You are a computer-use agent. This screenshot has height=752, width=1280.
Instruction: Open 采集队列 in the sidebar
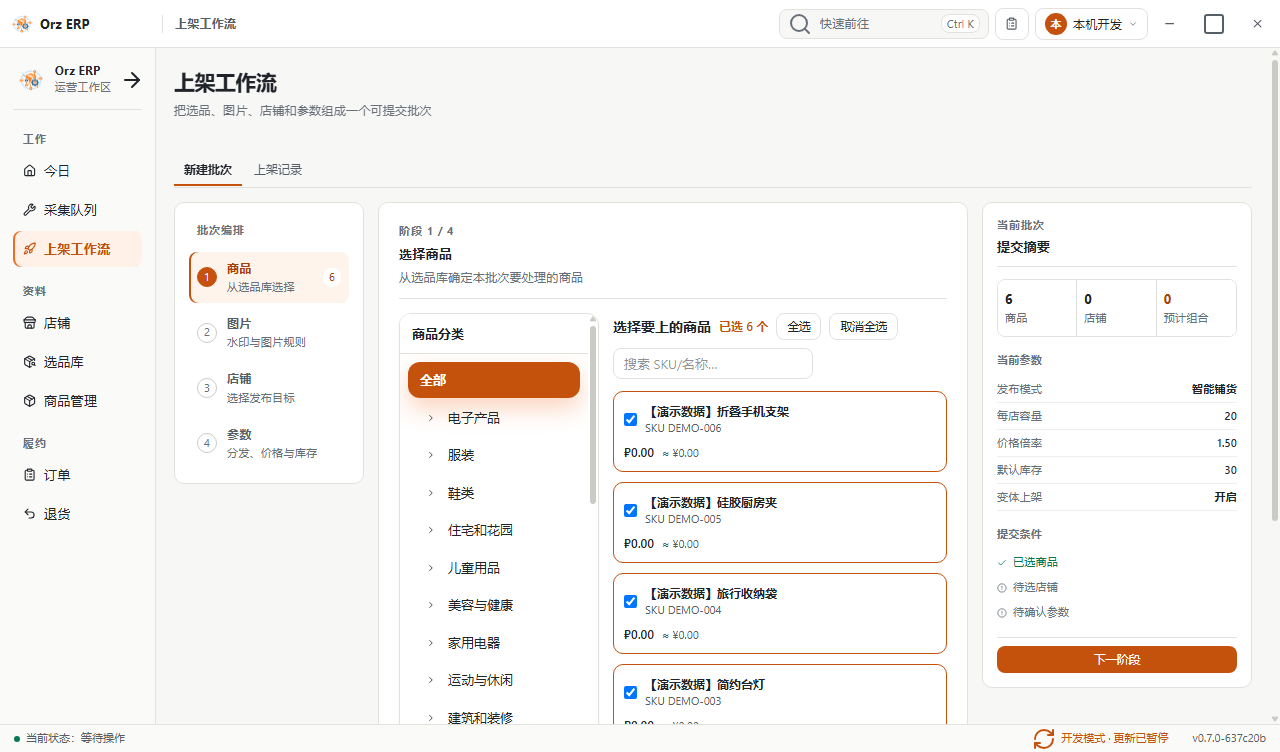[x=78, y=210]
